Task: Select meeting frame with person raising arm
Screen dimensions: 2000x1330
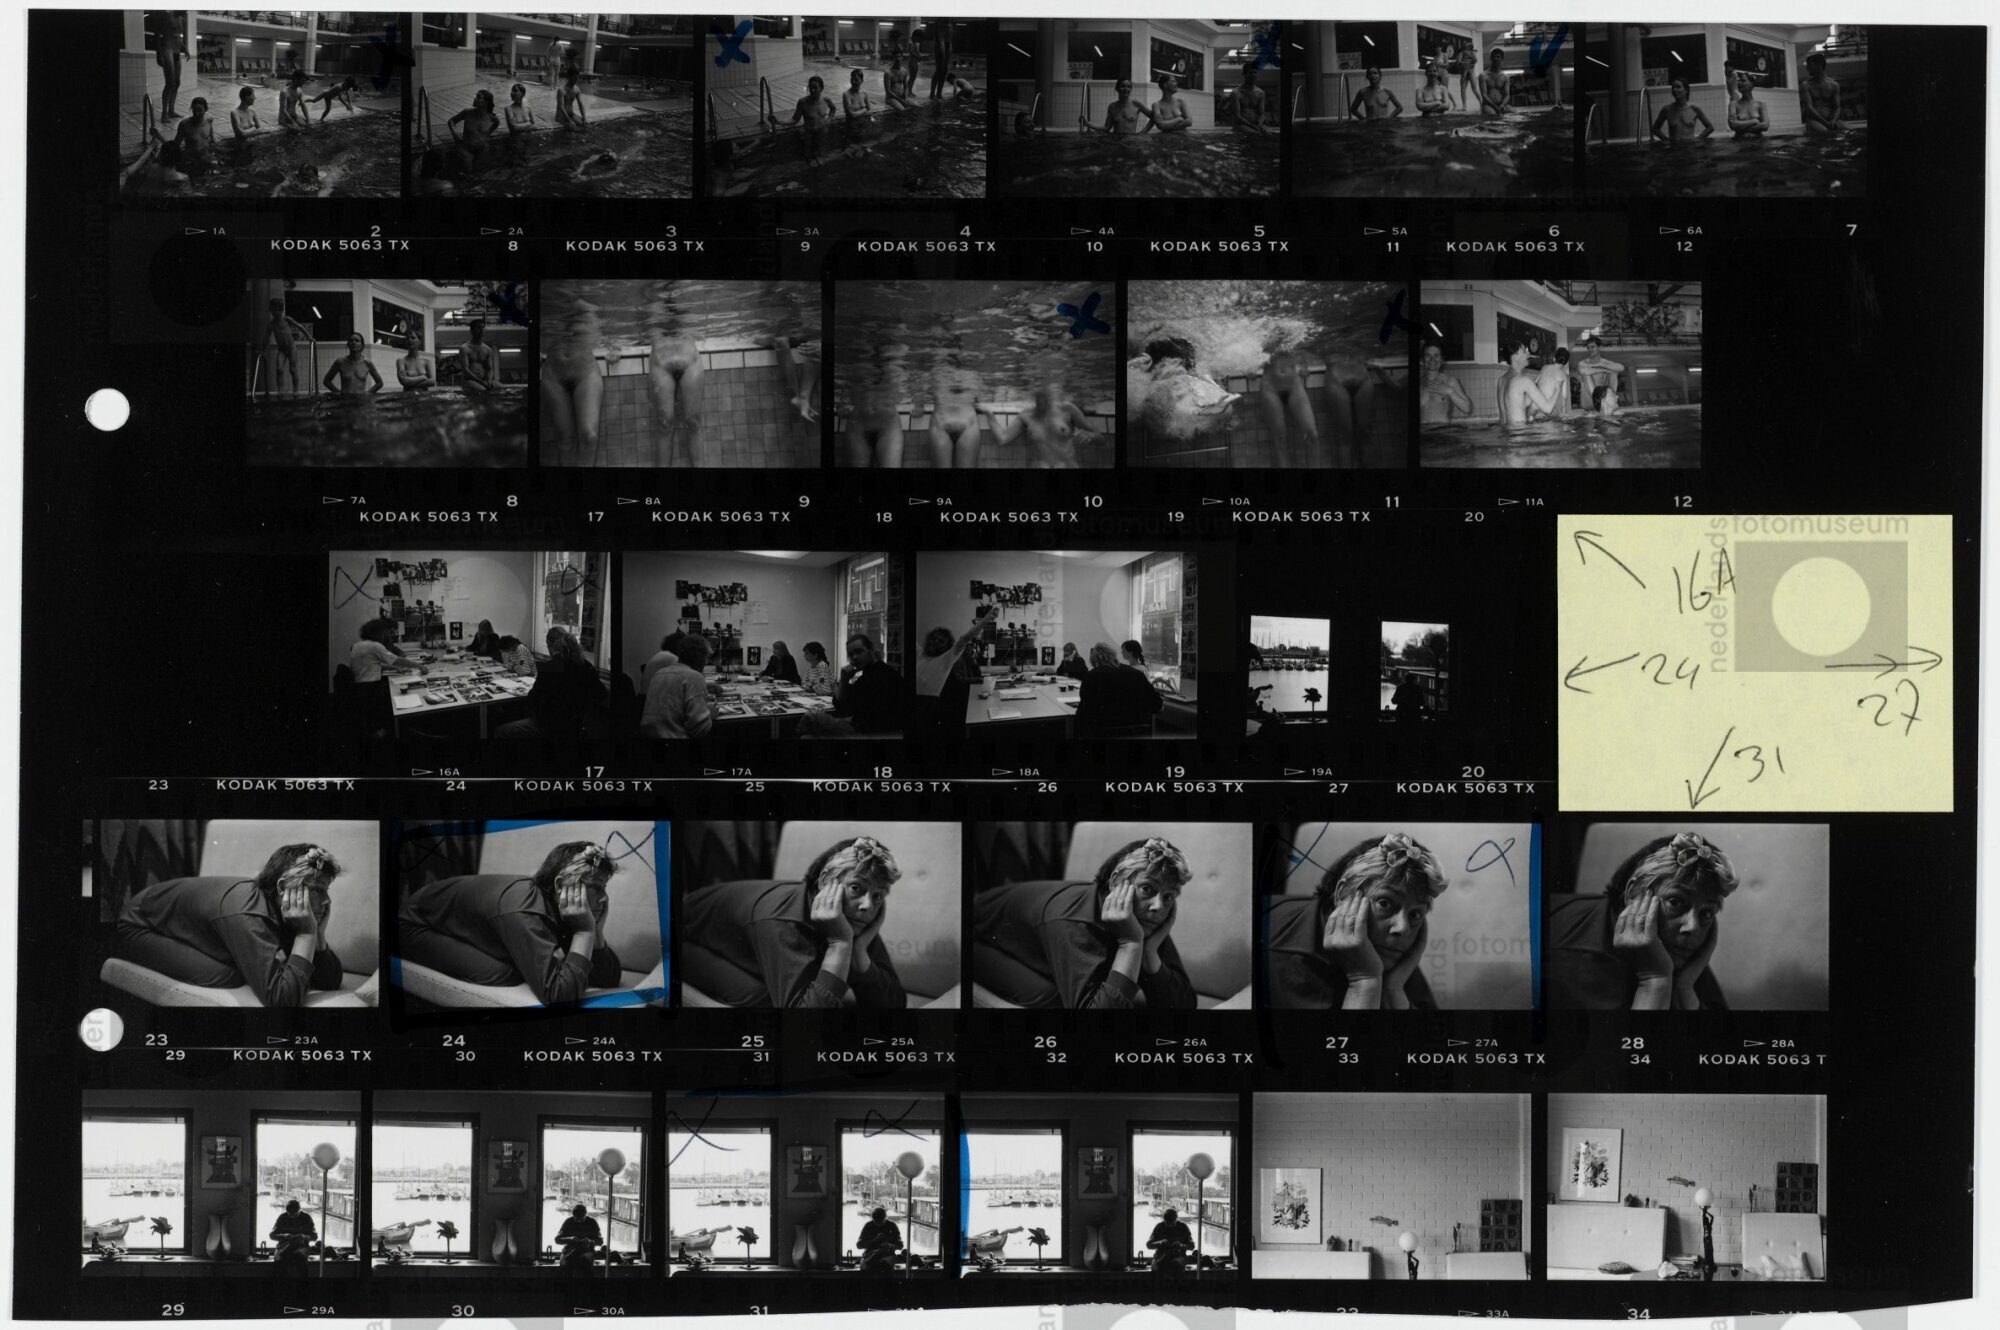Action: [1056, 645]
